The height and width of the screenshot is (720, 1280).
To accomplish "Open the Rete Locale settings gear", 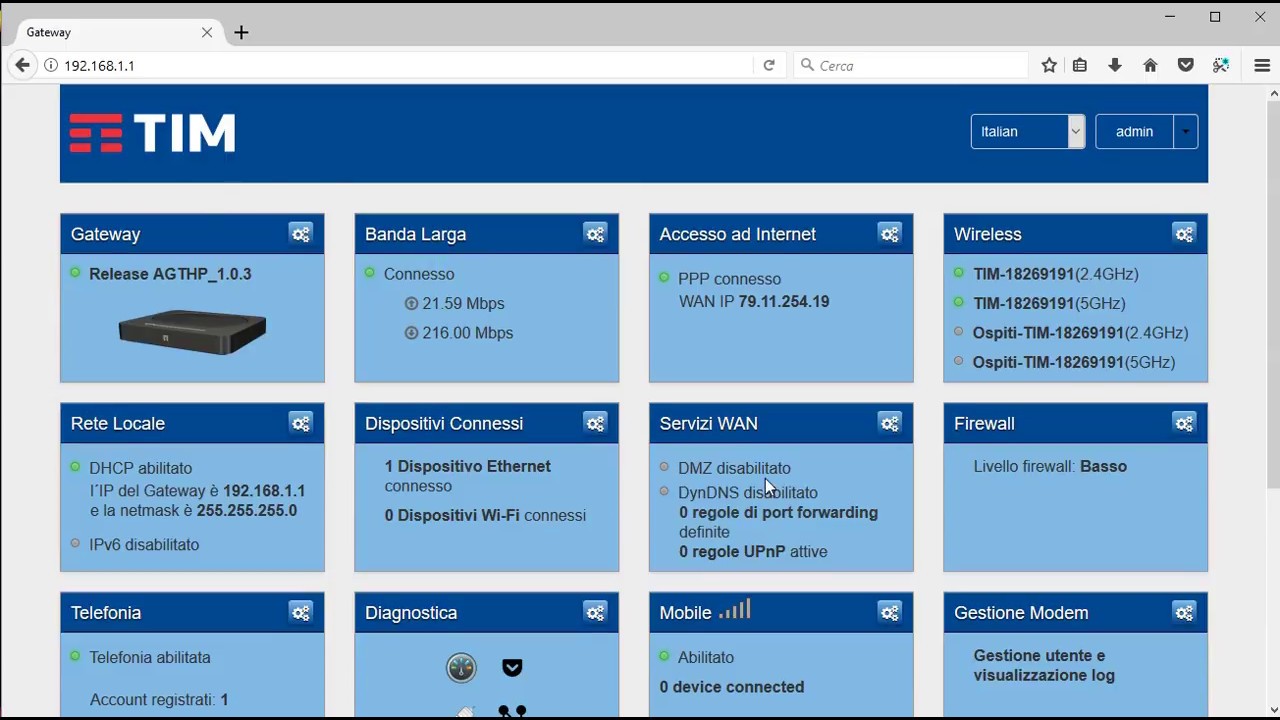I will (301, 423).
